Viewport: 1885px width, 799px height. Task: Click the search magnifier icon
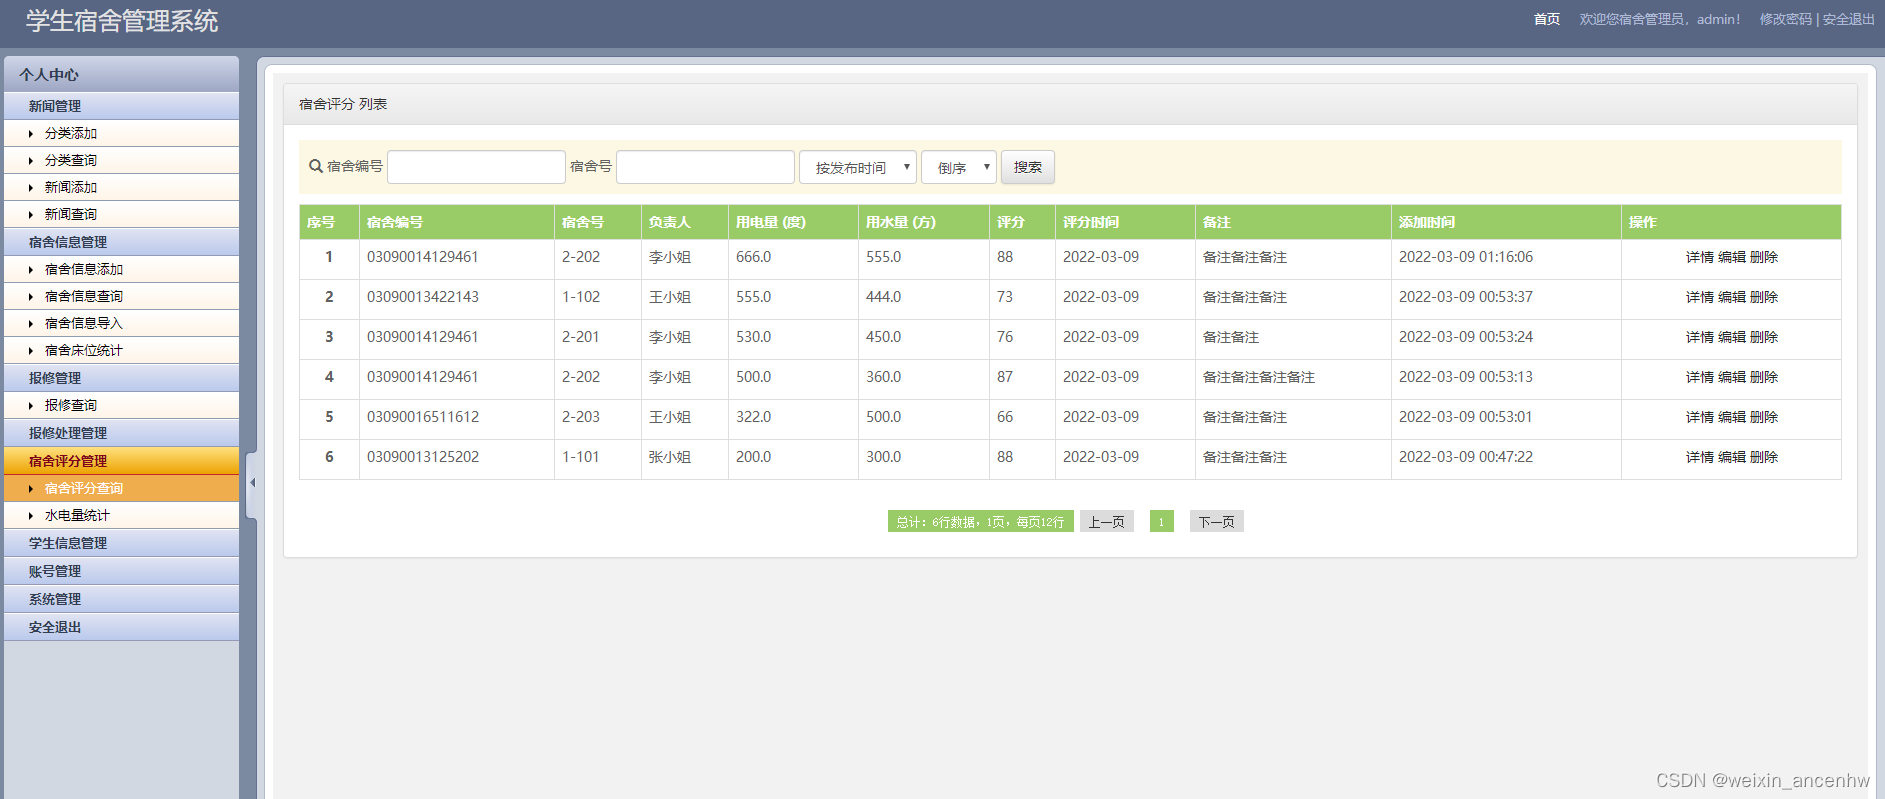pyautogui.click(x=316, y=166)
